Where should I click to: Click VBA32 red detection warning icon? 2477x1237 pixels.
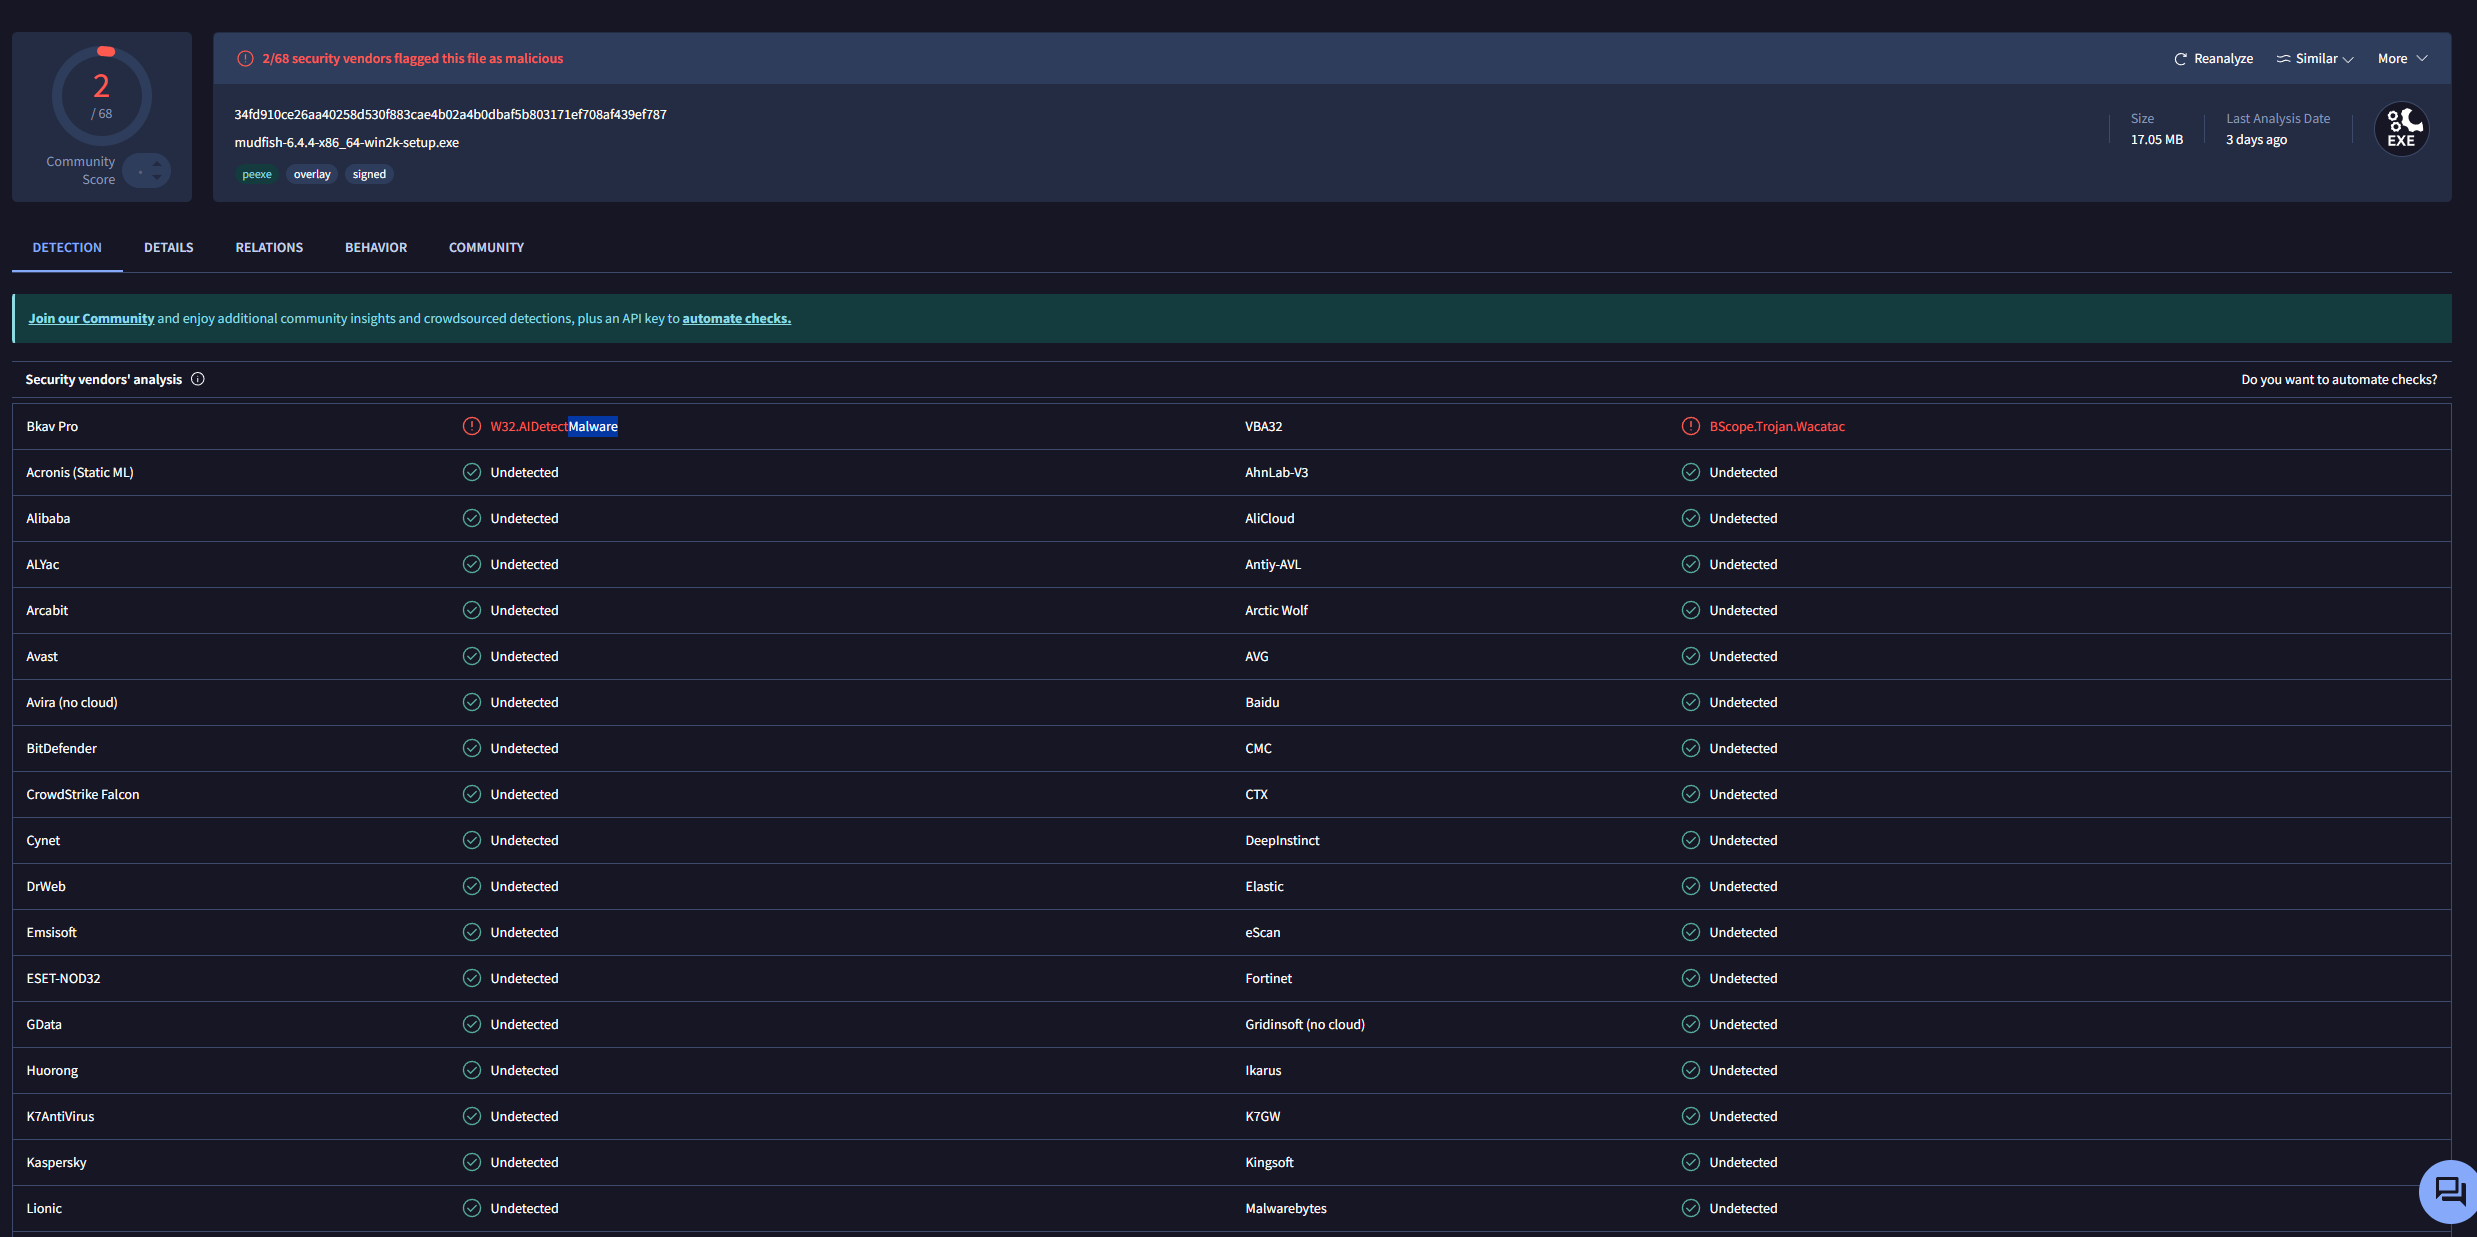tap(1690, 426)
